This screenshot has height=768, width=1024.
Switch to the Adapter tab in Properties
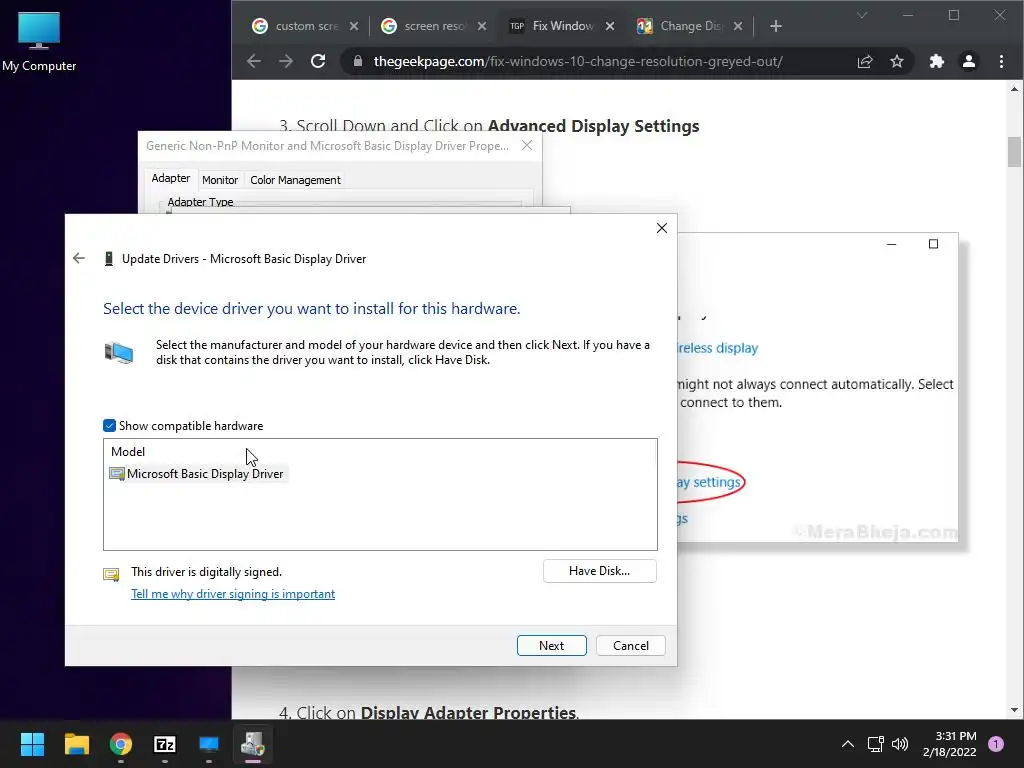(x=170, y=178)
